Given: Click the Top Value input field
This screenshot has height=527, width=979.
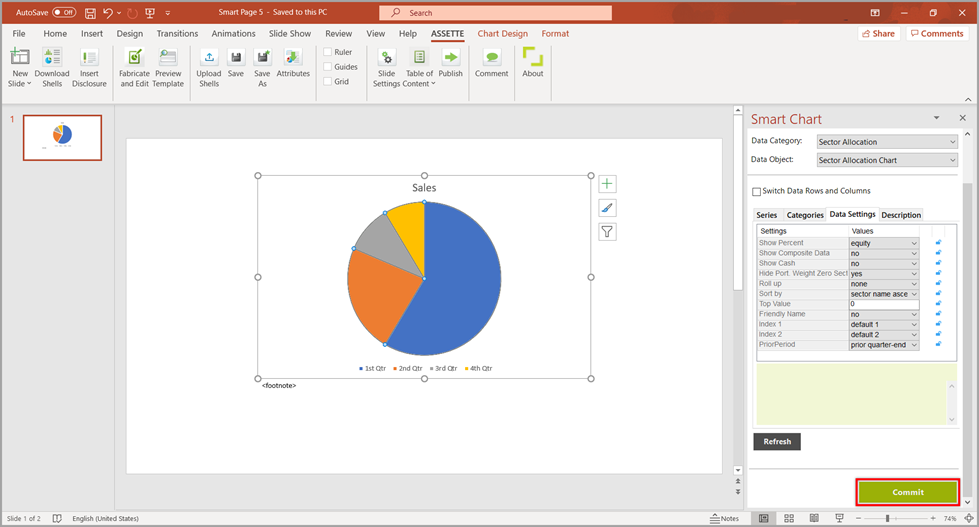Looking at the screenshot, I should 884,304.
